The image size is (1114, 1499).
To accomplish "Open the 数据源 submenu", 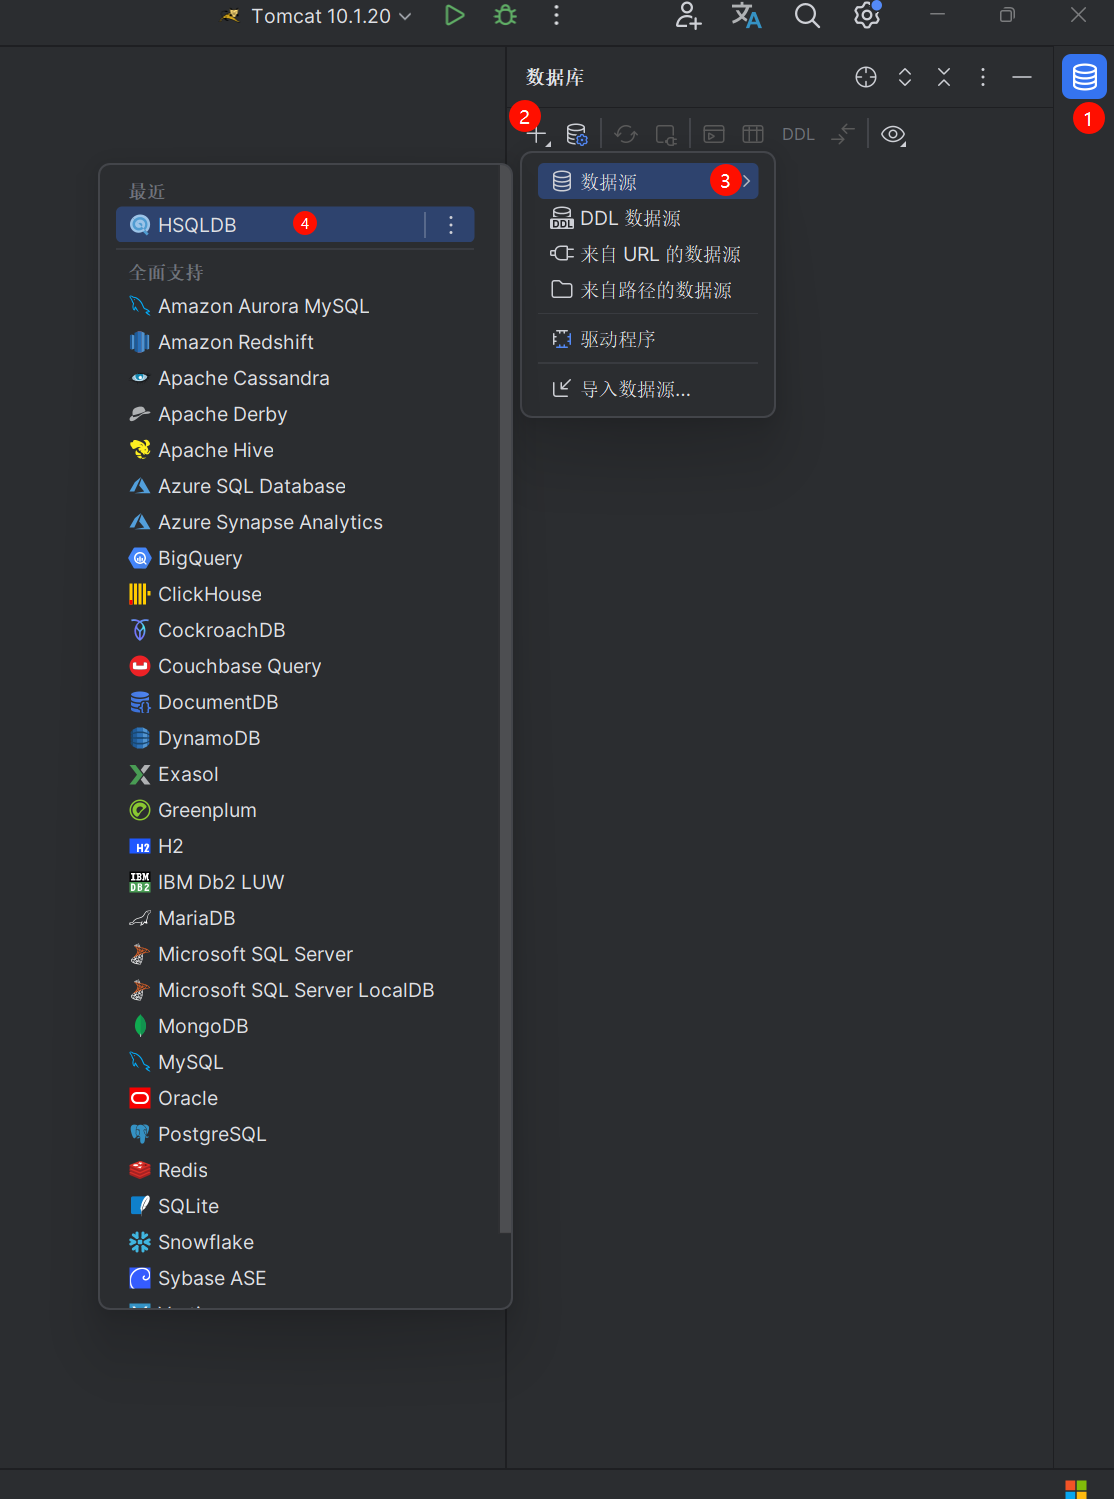I will [648, 181].
